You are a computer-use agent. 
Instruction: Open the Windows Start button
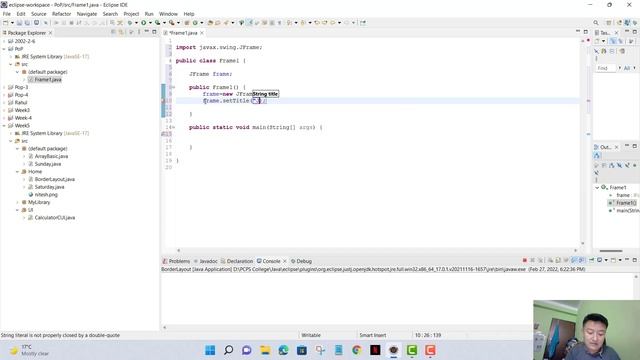210,350
